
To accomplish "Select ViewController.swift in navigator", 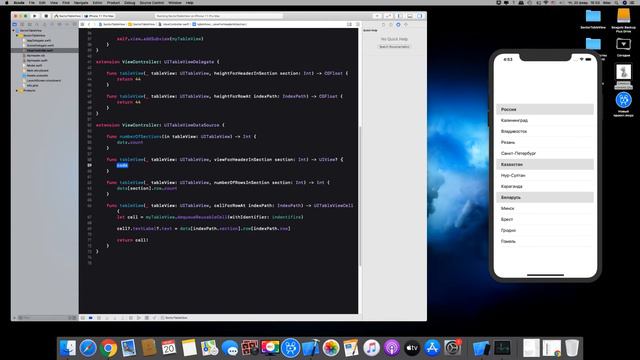I will click(x=40, y=50).
